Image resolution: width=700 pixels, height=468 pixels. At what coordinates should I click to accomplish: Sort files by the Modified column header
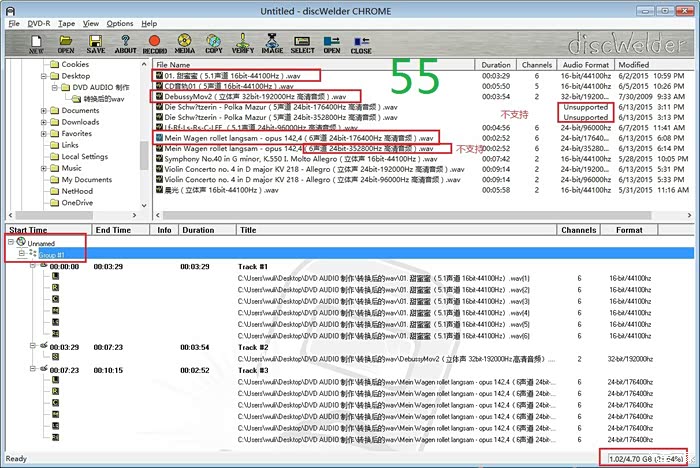tap(635, 64)
